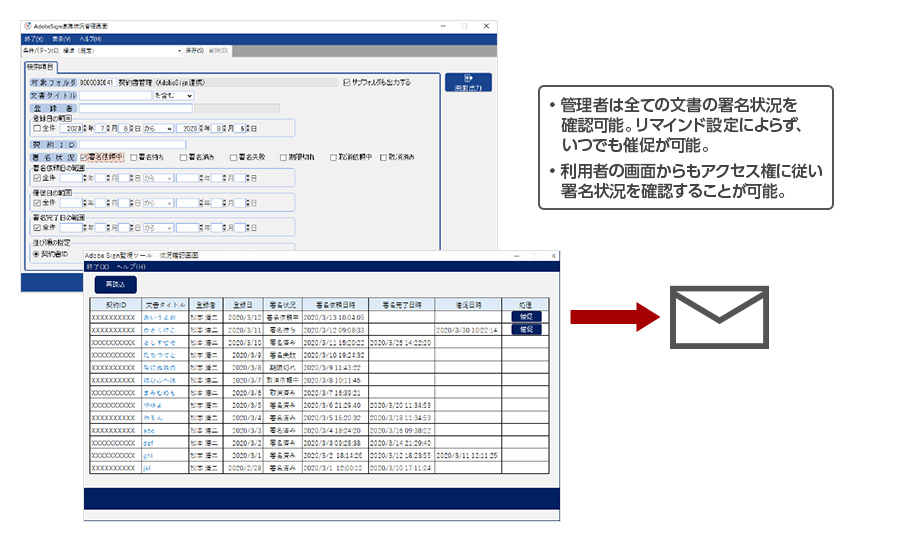900x542 pixels.
Task: Click the 画面出力 export icon button
Action: [x=468, y=83]
